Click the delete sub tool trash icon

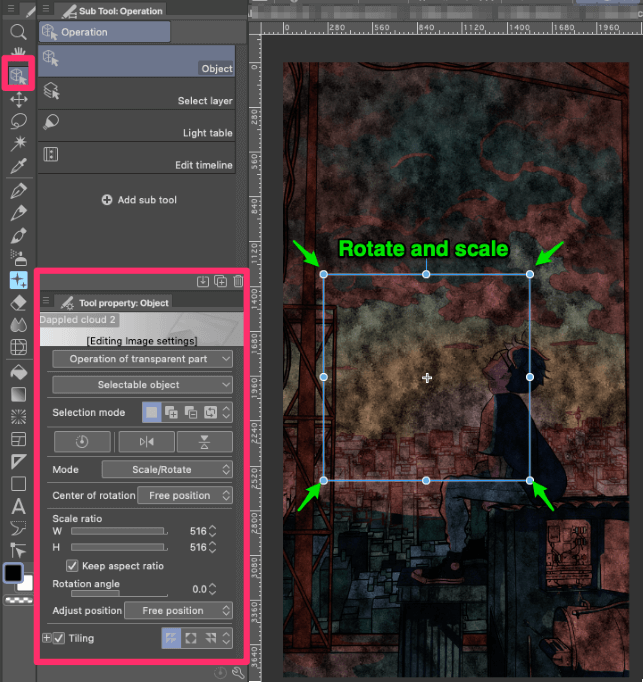(238, 281)
